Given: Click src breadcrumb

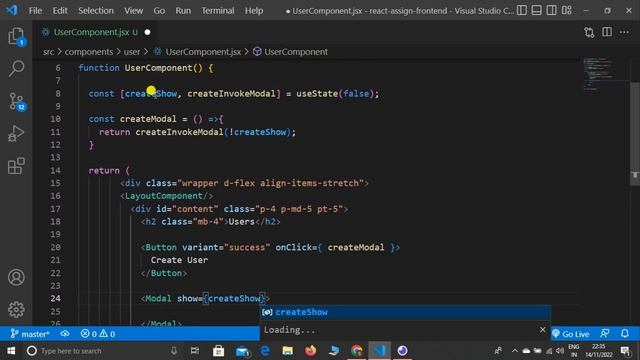Looking at the screenshot, I should [x=48, y=52].
